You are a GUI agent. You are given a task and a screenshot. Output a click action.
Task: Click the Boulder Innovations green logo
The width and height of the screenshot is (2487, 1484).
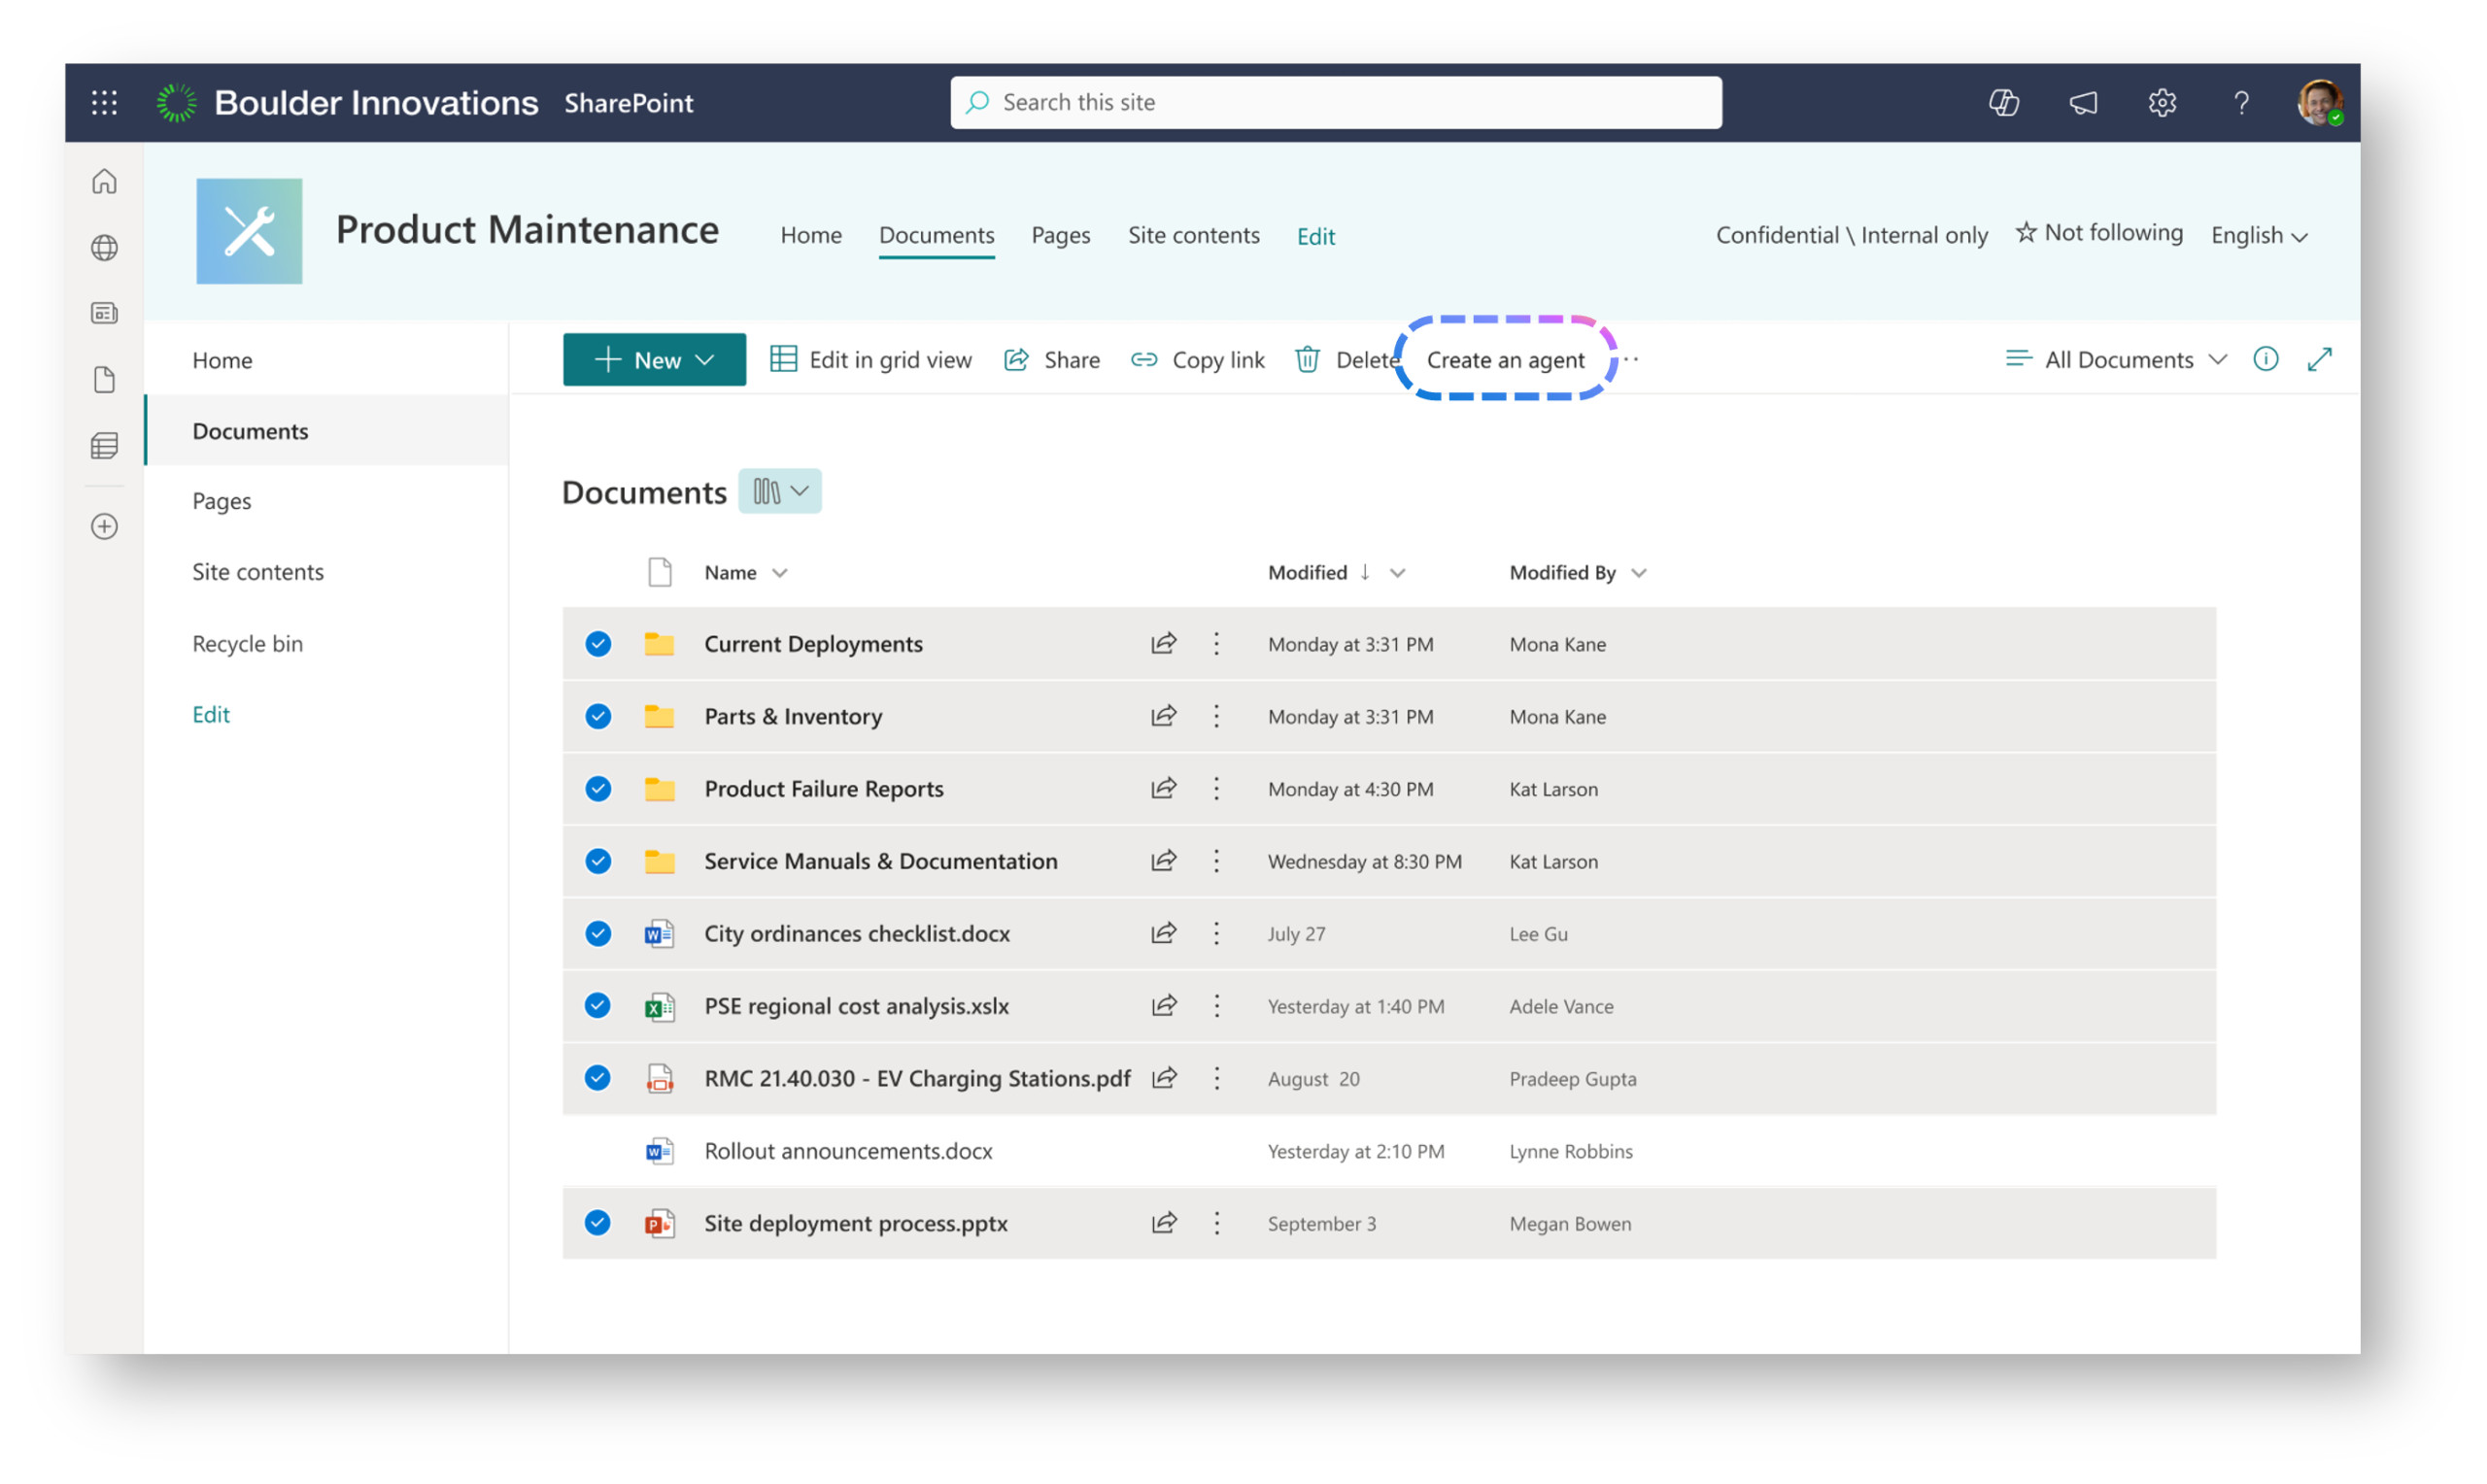pyautogui.click(x=177, y=102)
